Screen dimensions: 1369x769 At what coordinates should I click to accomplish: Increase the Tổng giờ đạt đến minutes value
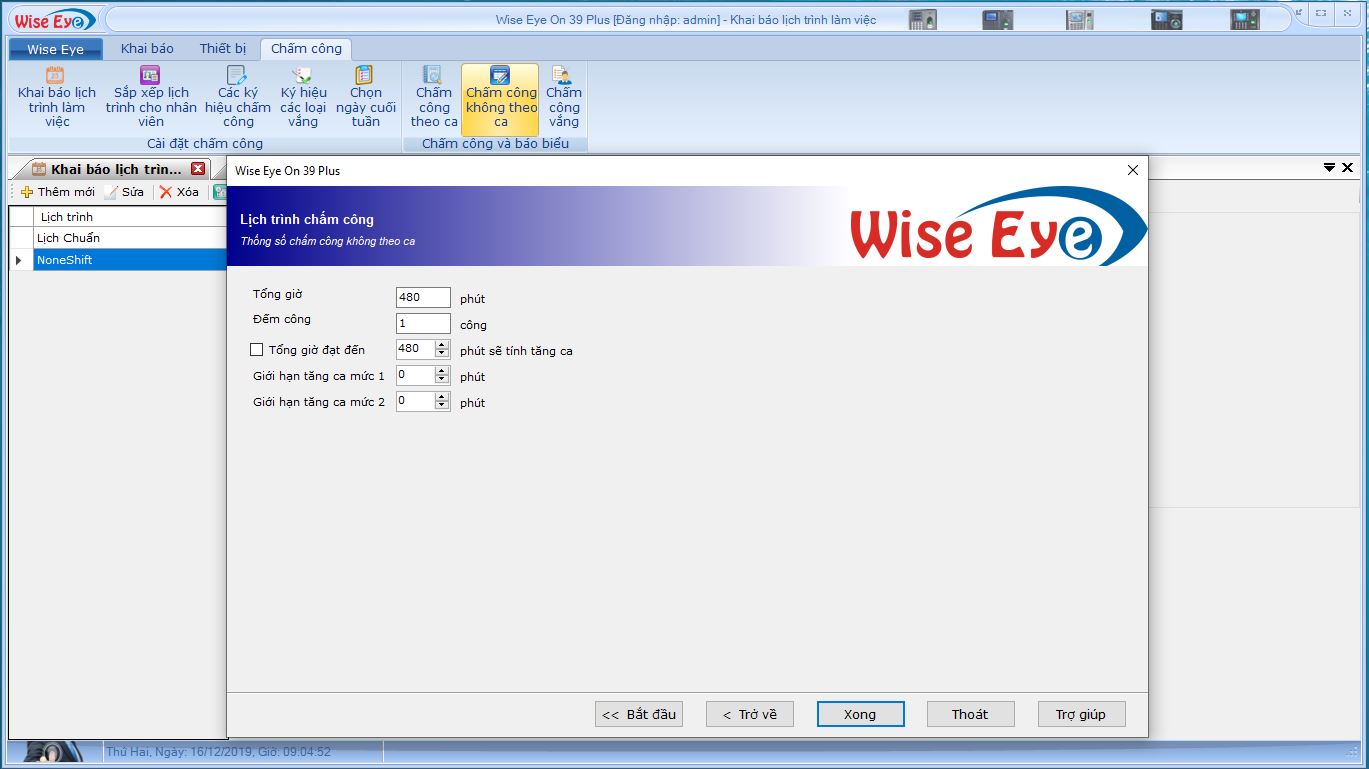pos(442,345)
